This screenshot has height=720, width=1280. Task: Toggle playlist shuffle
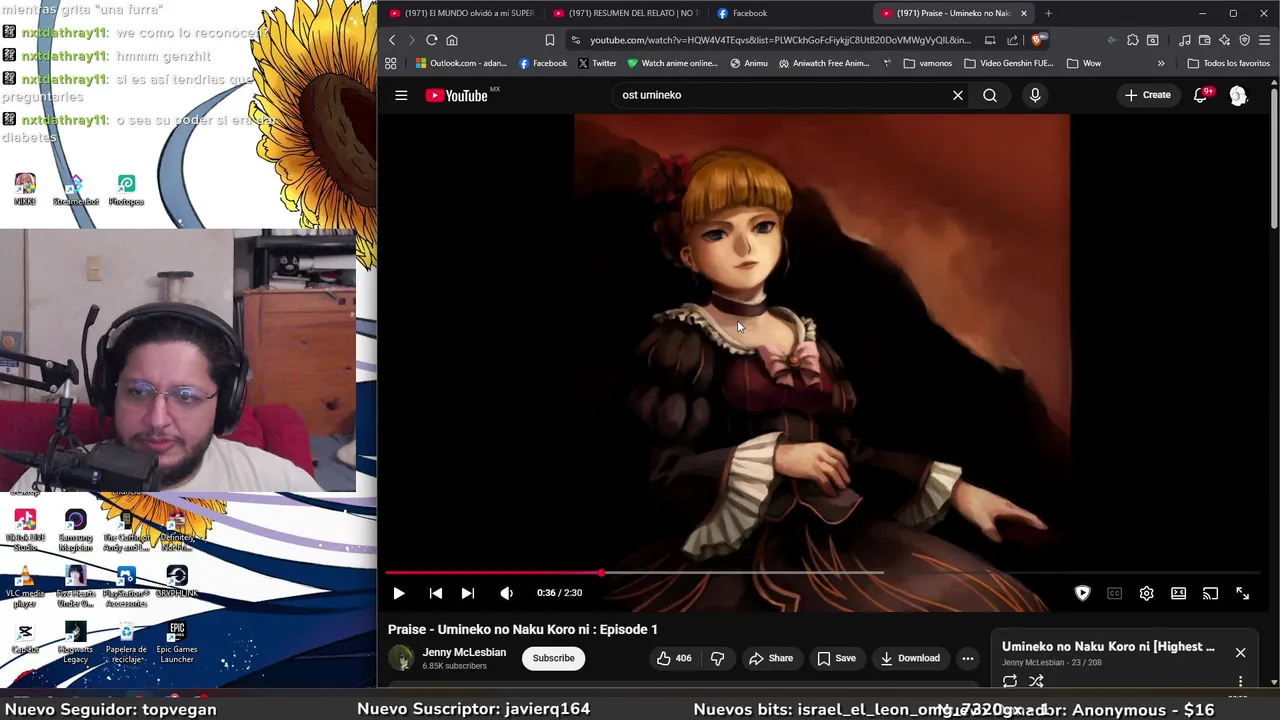(x=1036, y=681)
